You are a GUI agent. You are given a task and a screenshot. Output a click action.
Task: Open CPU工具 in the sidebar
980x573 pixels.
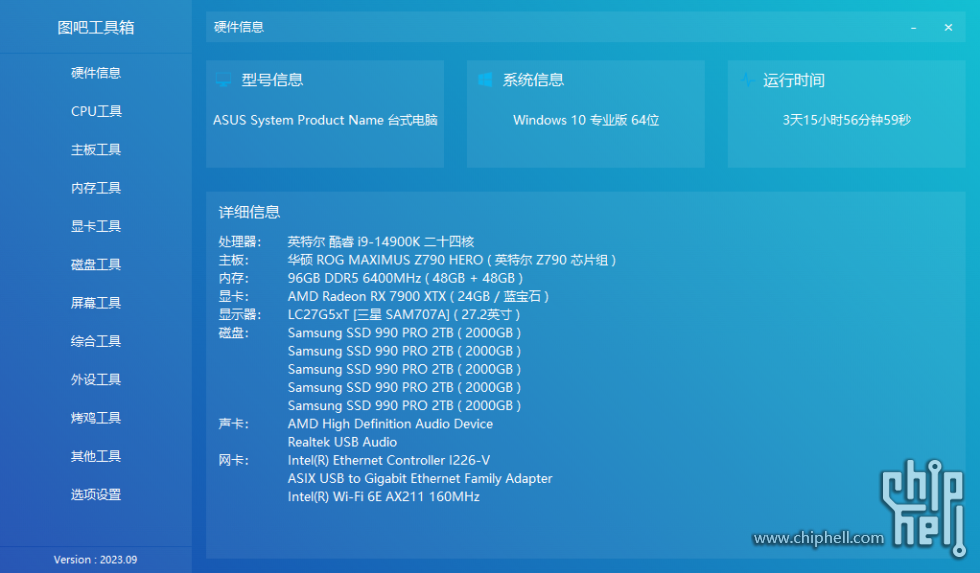click(96, 111)
